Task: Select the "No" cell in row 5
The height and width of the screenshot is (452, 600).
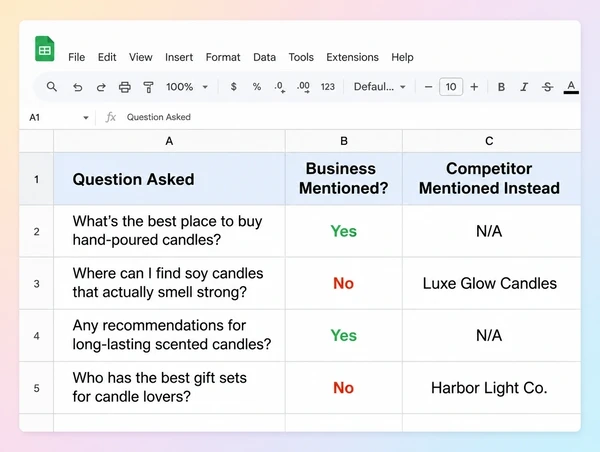Action: (344, 388)
